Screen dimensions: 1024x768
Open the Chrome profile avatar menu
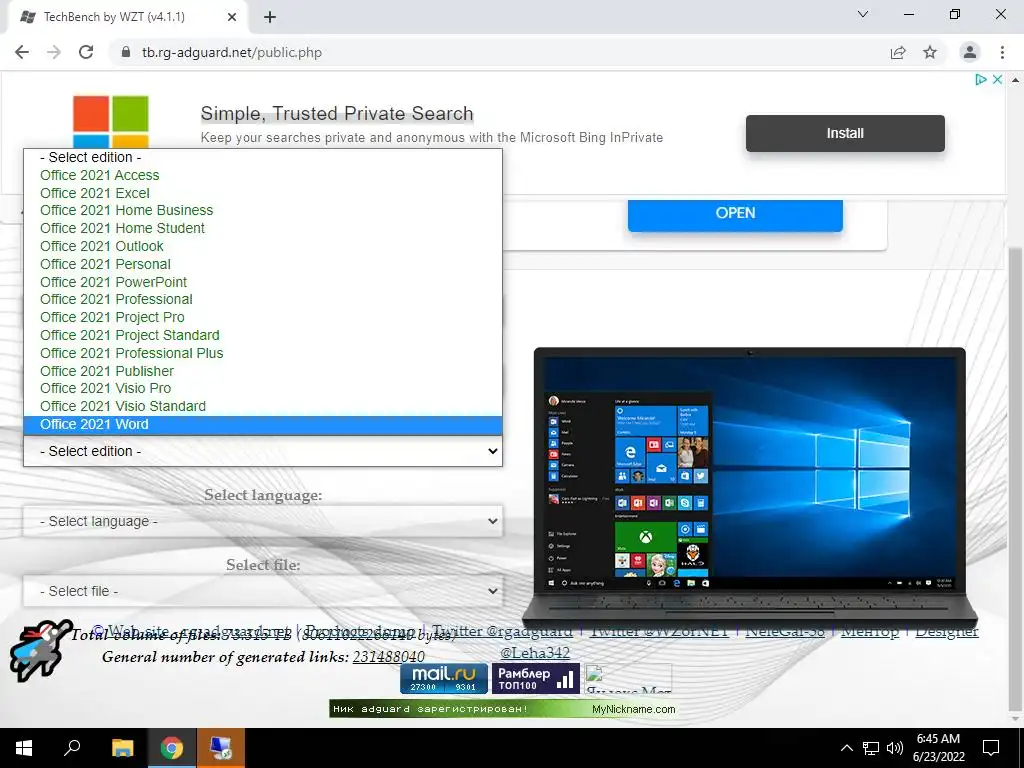click(970, 52)
